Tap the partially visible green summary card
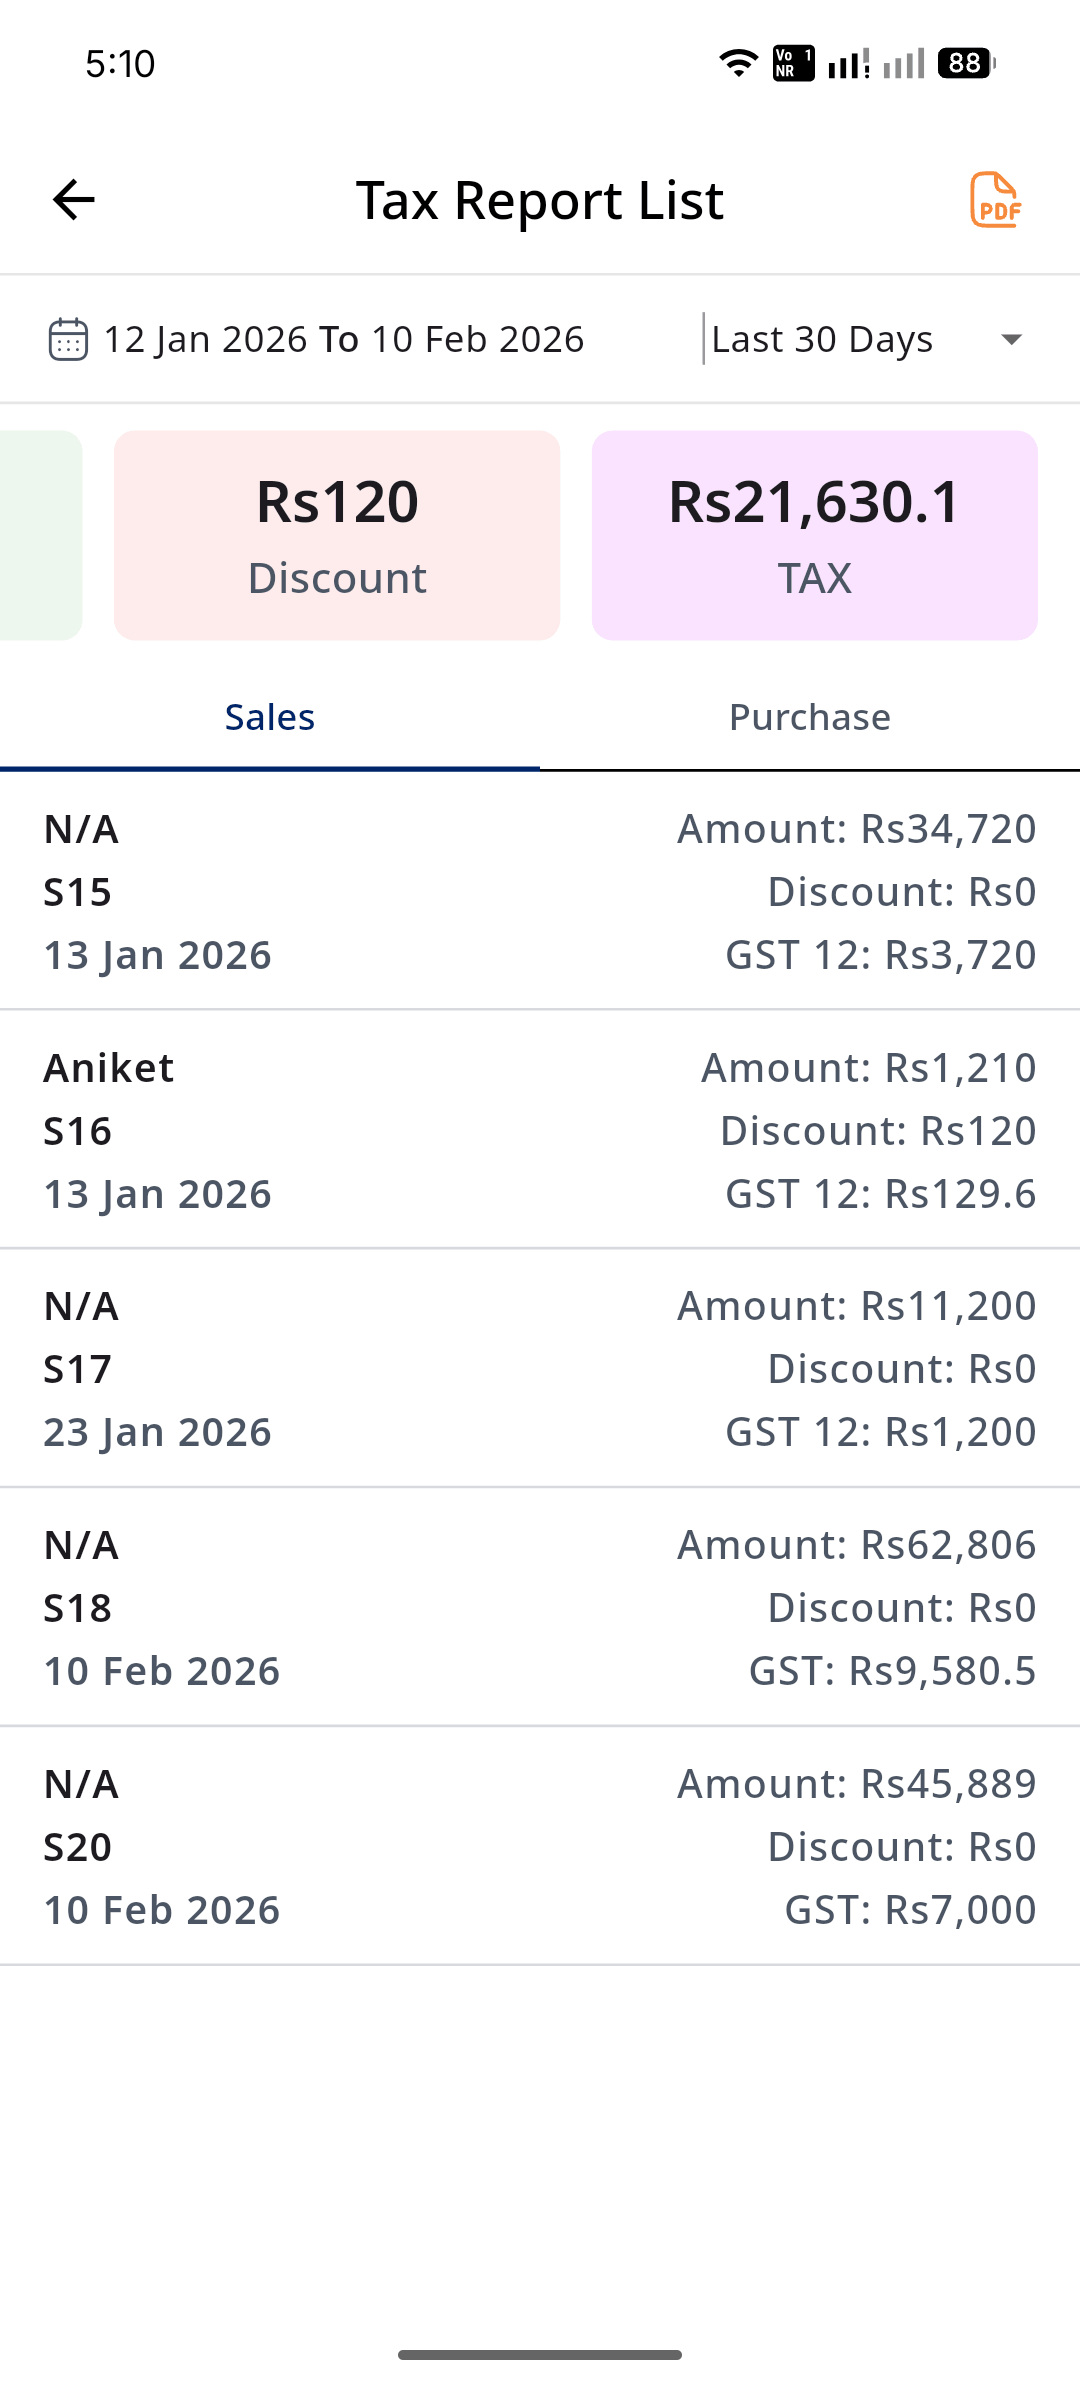1080x2392 pixels. tap(40, 535)
